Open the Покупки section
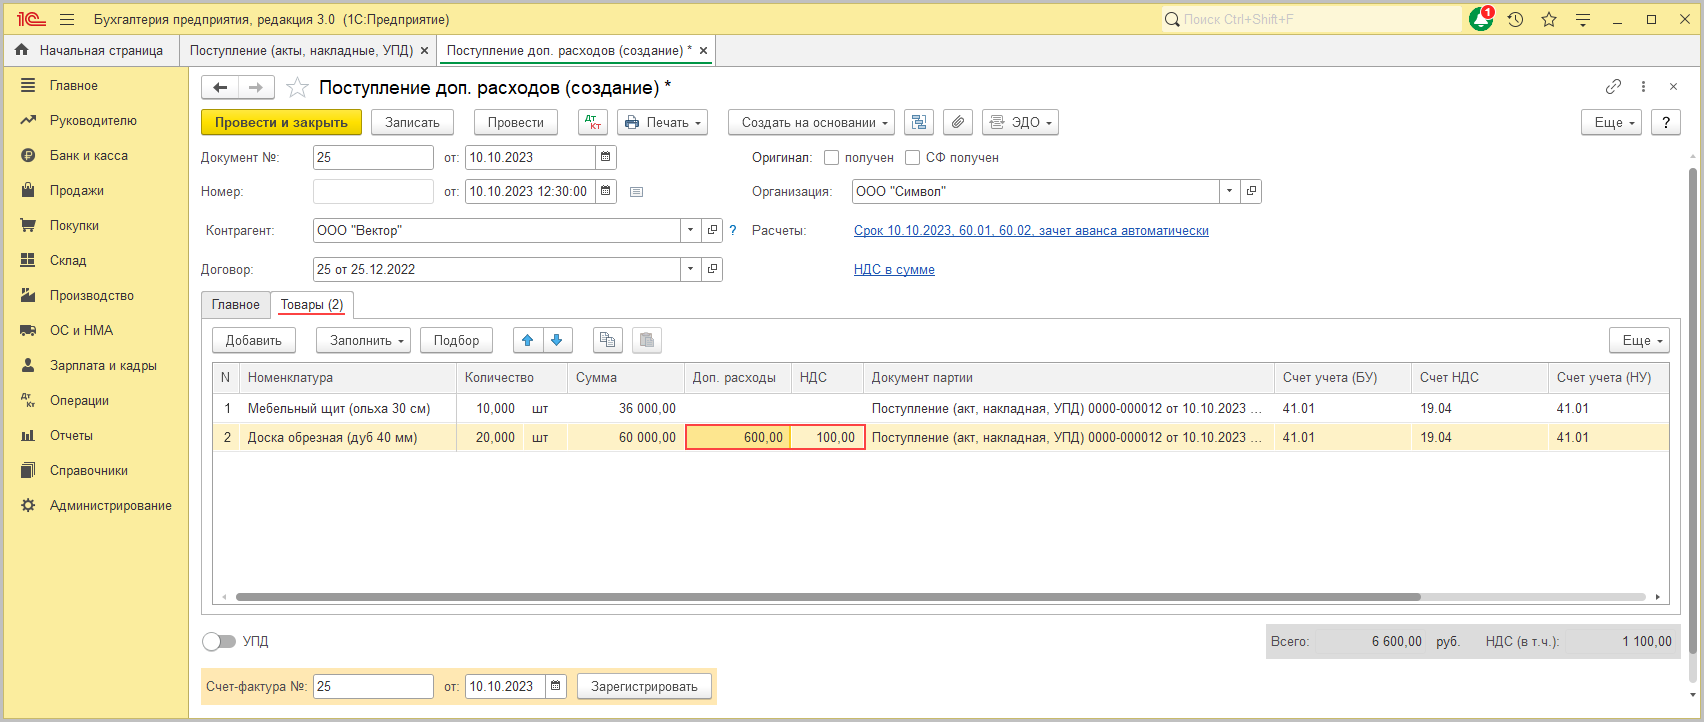Screen dimensions: 1704x722 click(75, 225)
